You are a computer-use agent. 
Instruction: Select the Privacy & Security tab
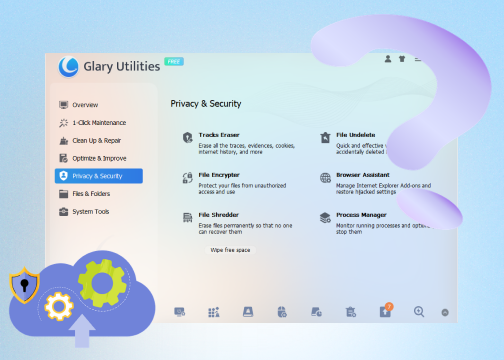click(99, 176)
